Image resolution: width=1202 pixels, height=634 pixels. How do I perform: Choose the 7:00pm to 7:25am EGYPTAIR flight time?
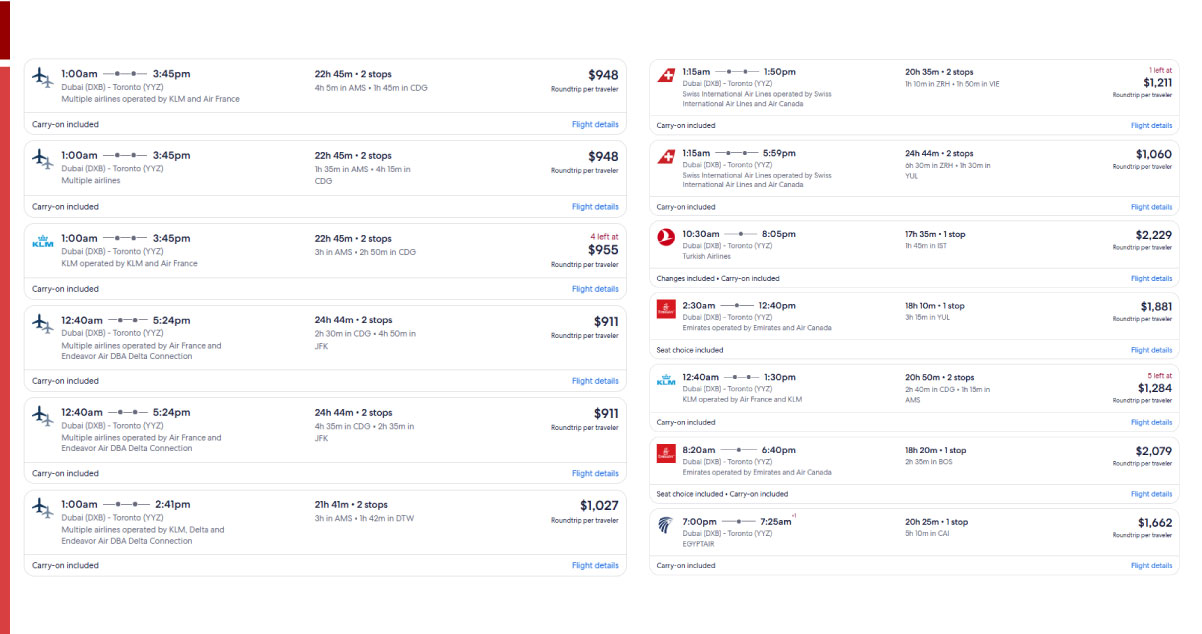[738, 522]
